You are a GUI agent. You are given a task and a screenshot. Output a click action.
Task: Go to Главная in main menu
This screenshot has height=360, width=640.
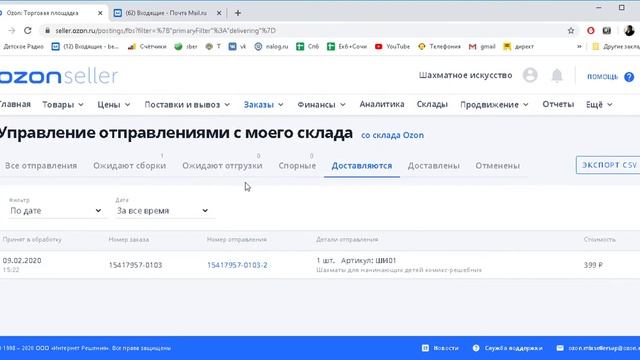pyautogui.click(x=15, y=104)
